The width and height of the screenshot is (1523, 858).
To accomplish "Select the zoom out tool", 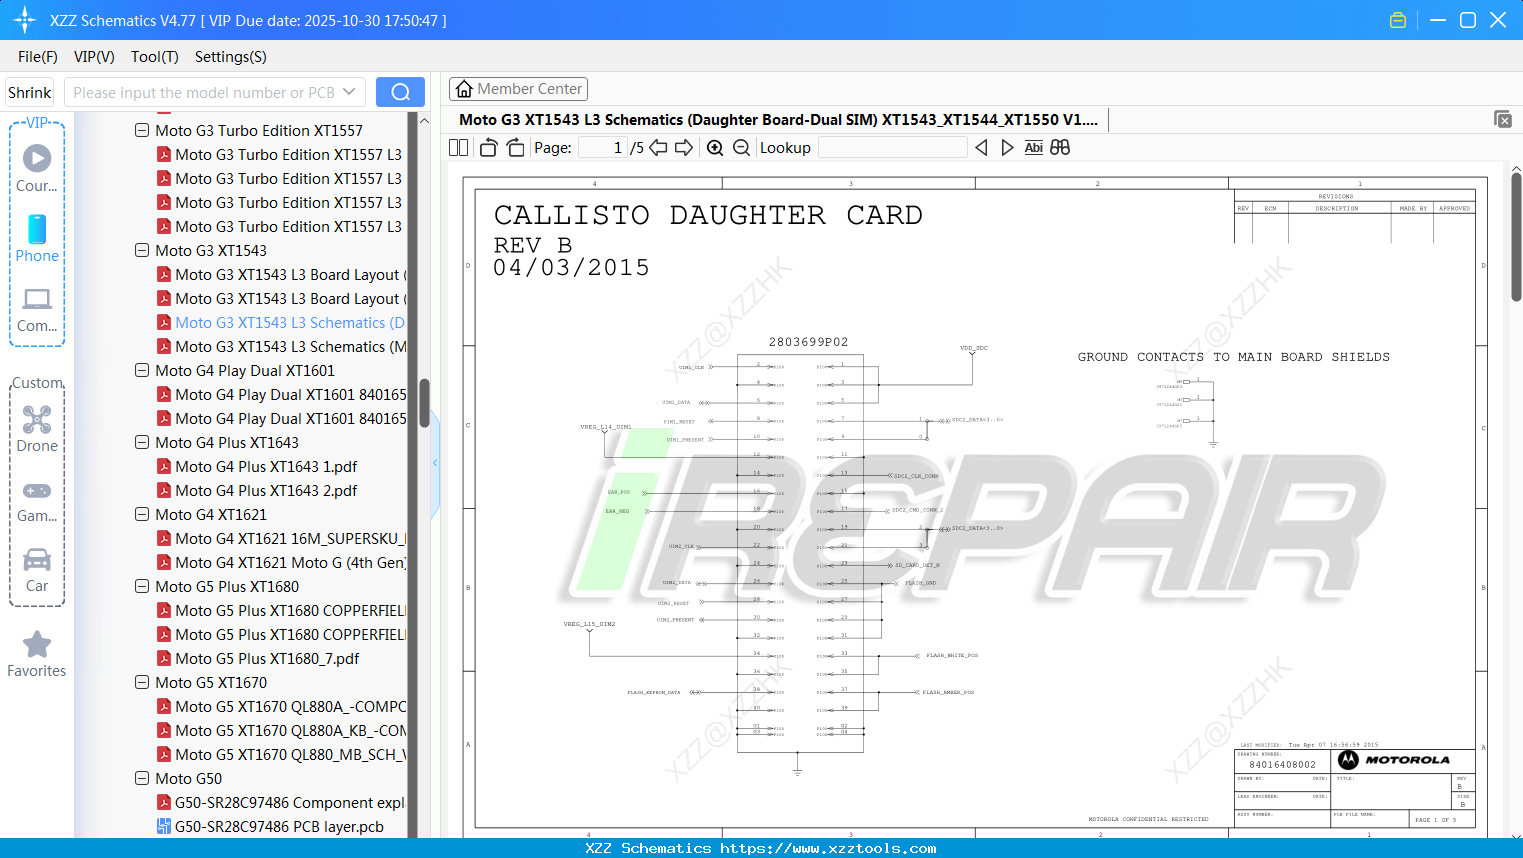I will pos(740,147).
